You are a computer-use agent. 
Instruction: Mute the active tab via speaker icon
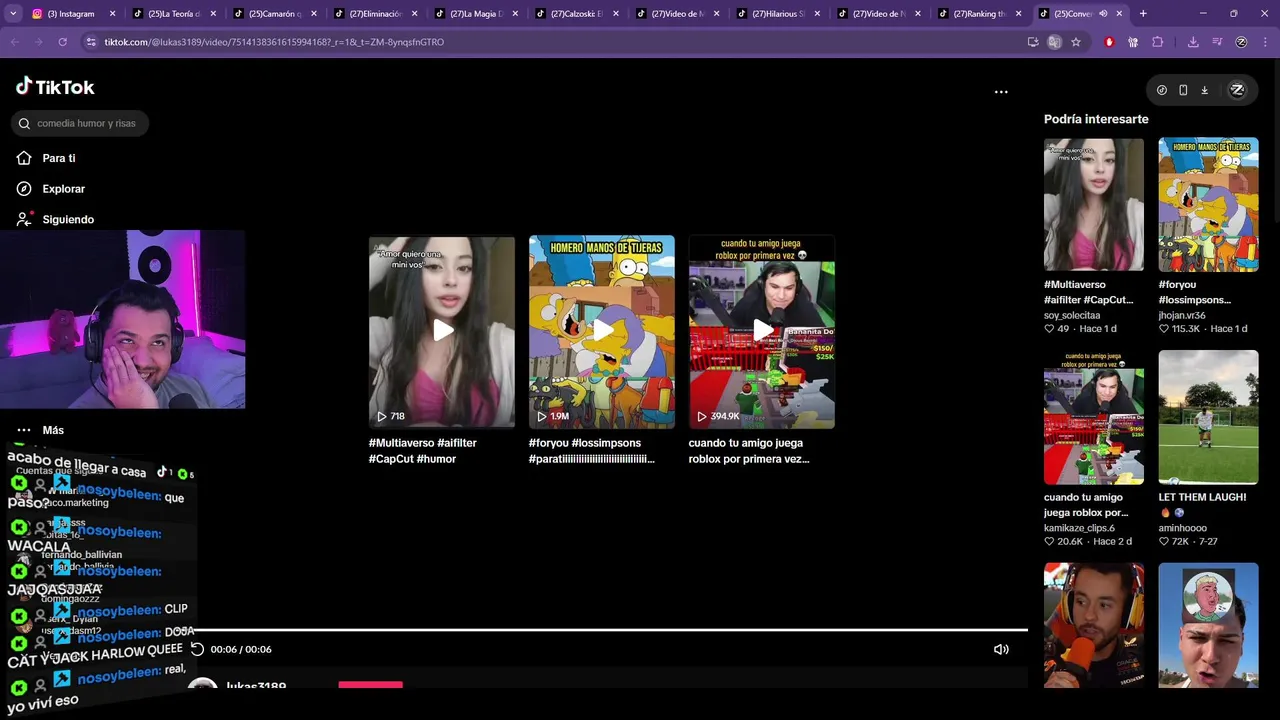(1103, 14)
